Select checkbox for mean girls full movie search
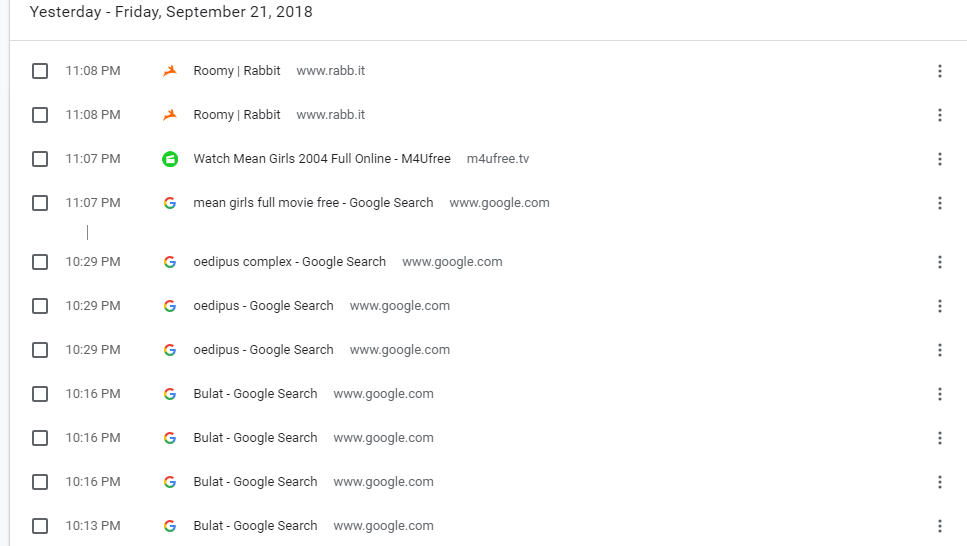967x546 pixels. [x=40, y=203]
